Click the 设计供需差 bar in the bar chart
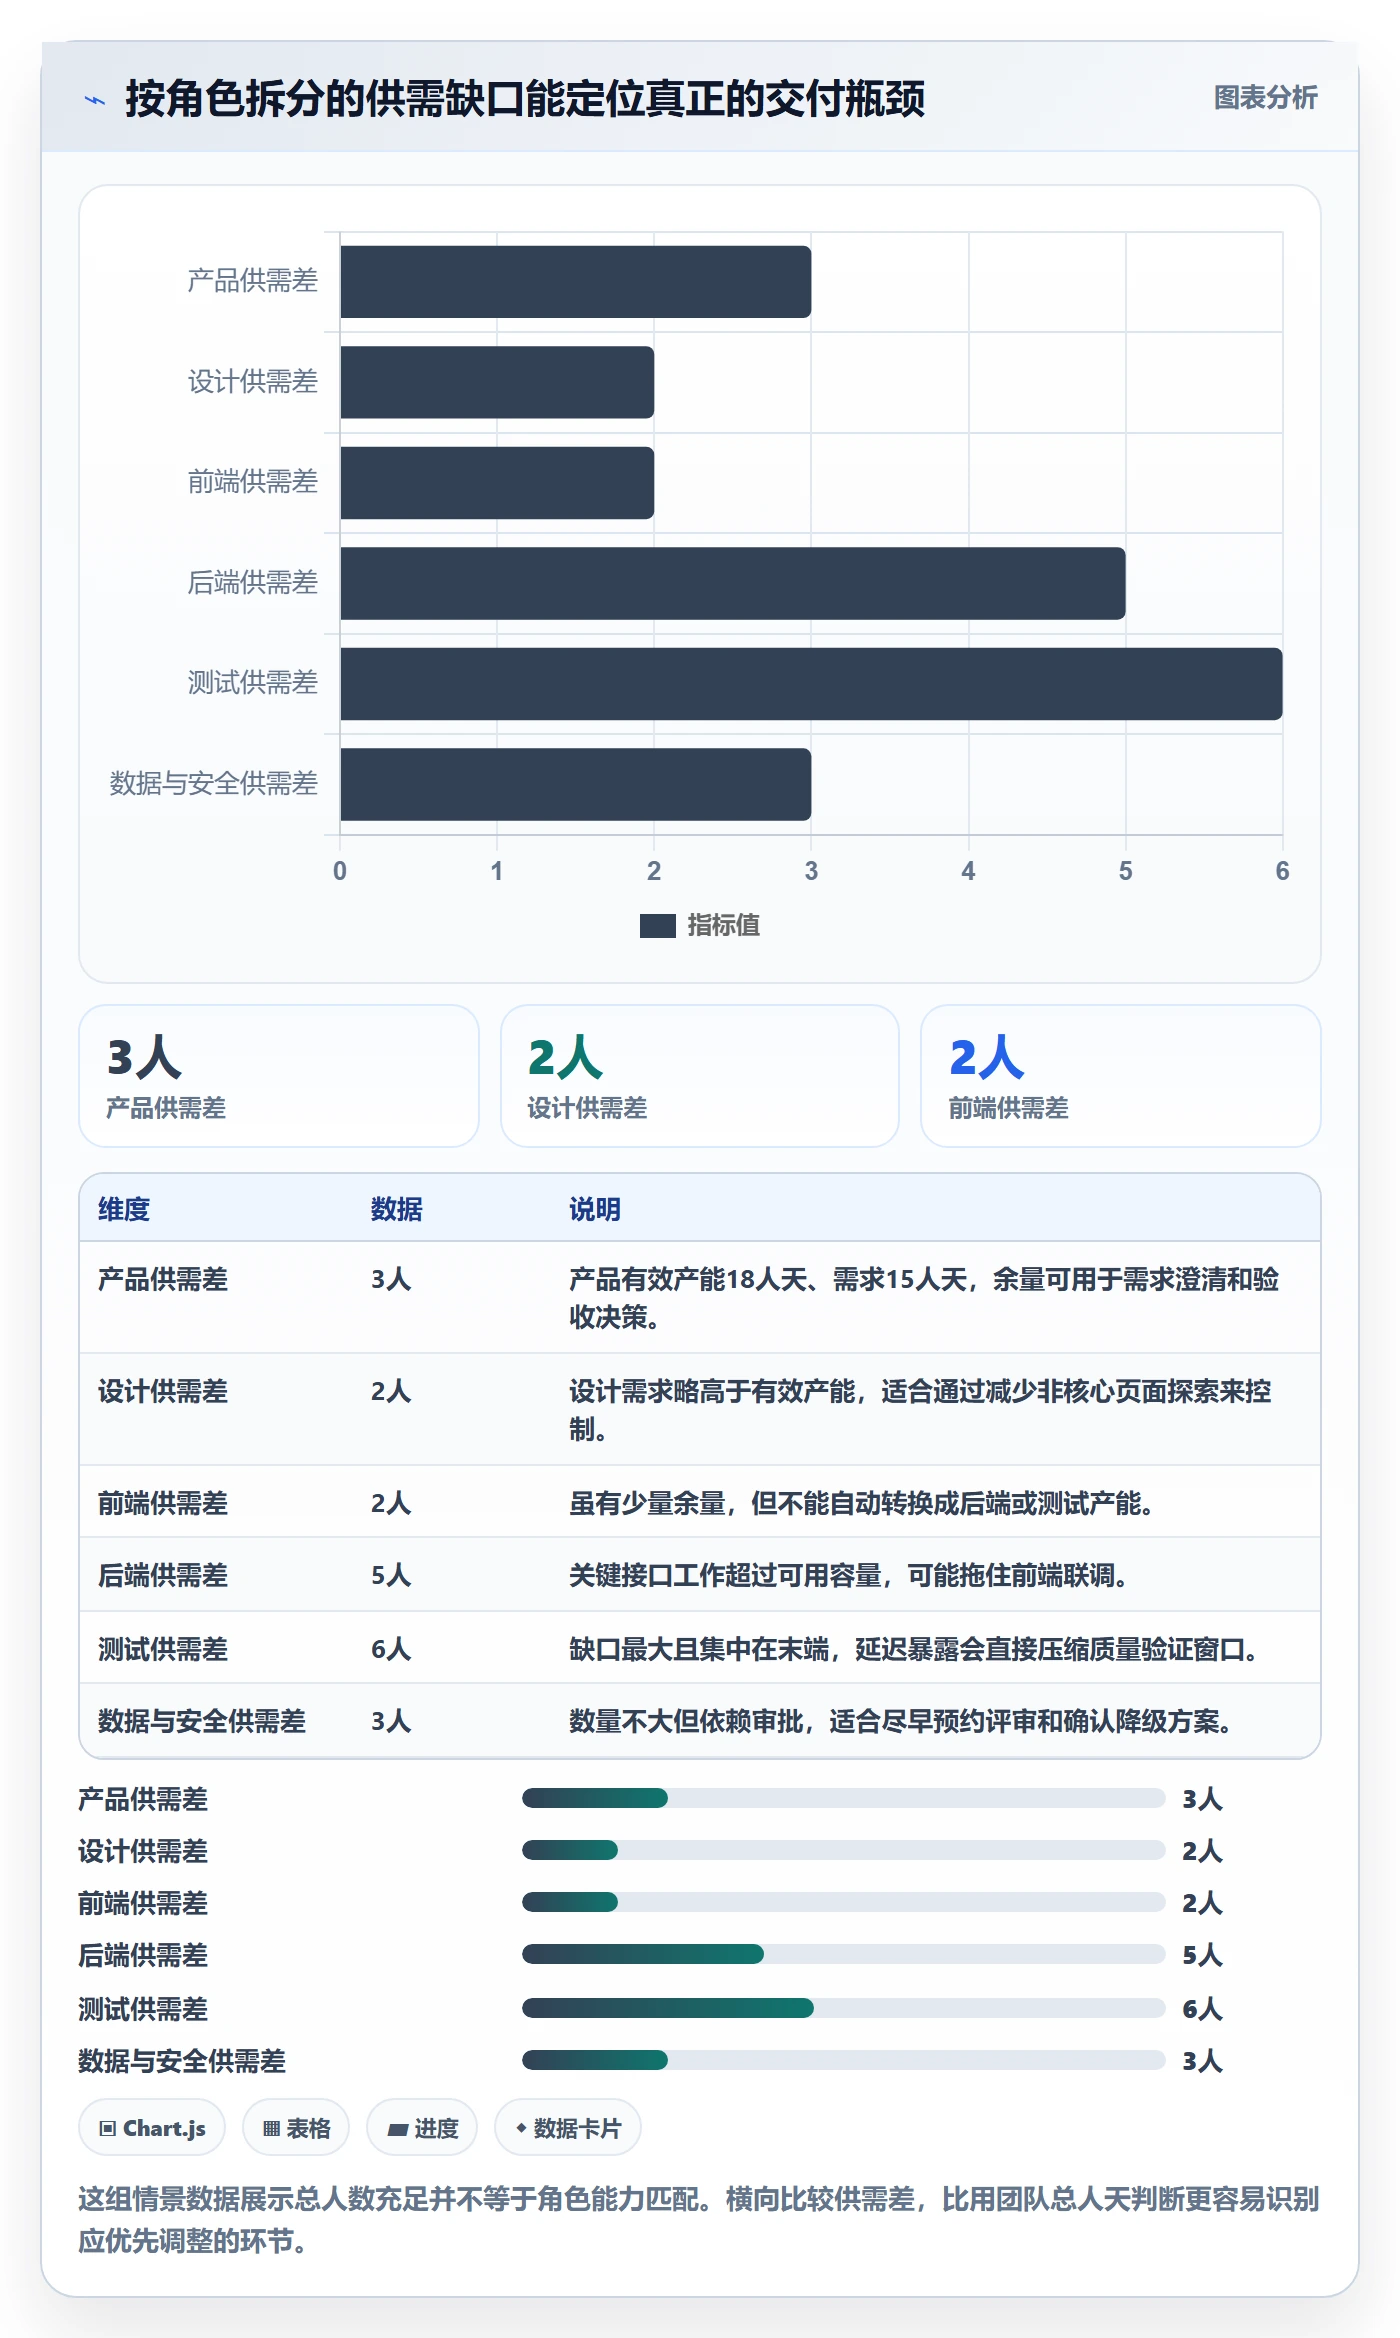1400x2338 pixels. (497, 382)
